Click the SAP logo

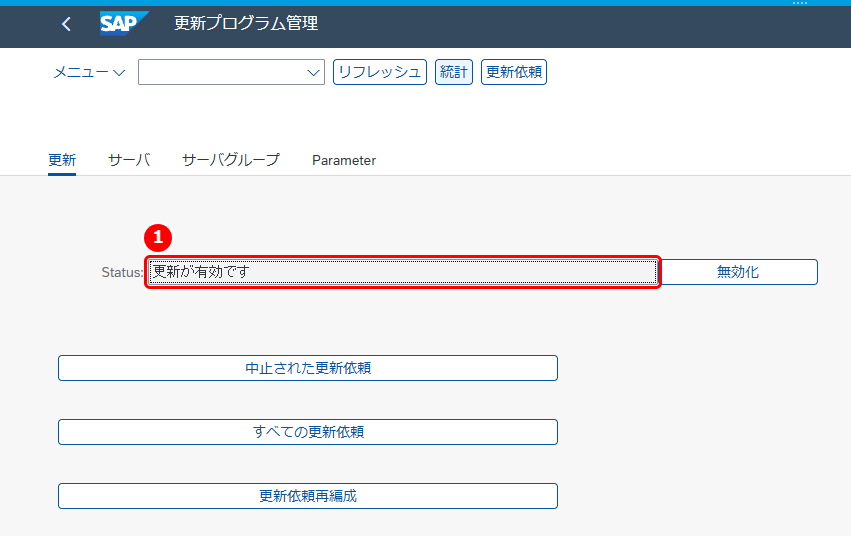coord(124,23)
